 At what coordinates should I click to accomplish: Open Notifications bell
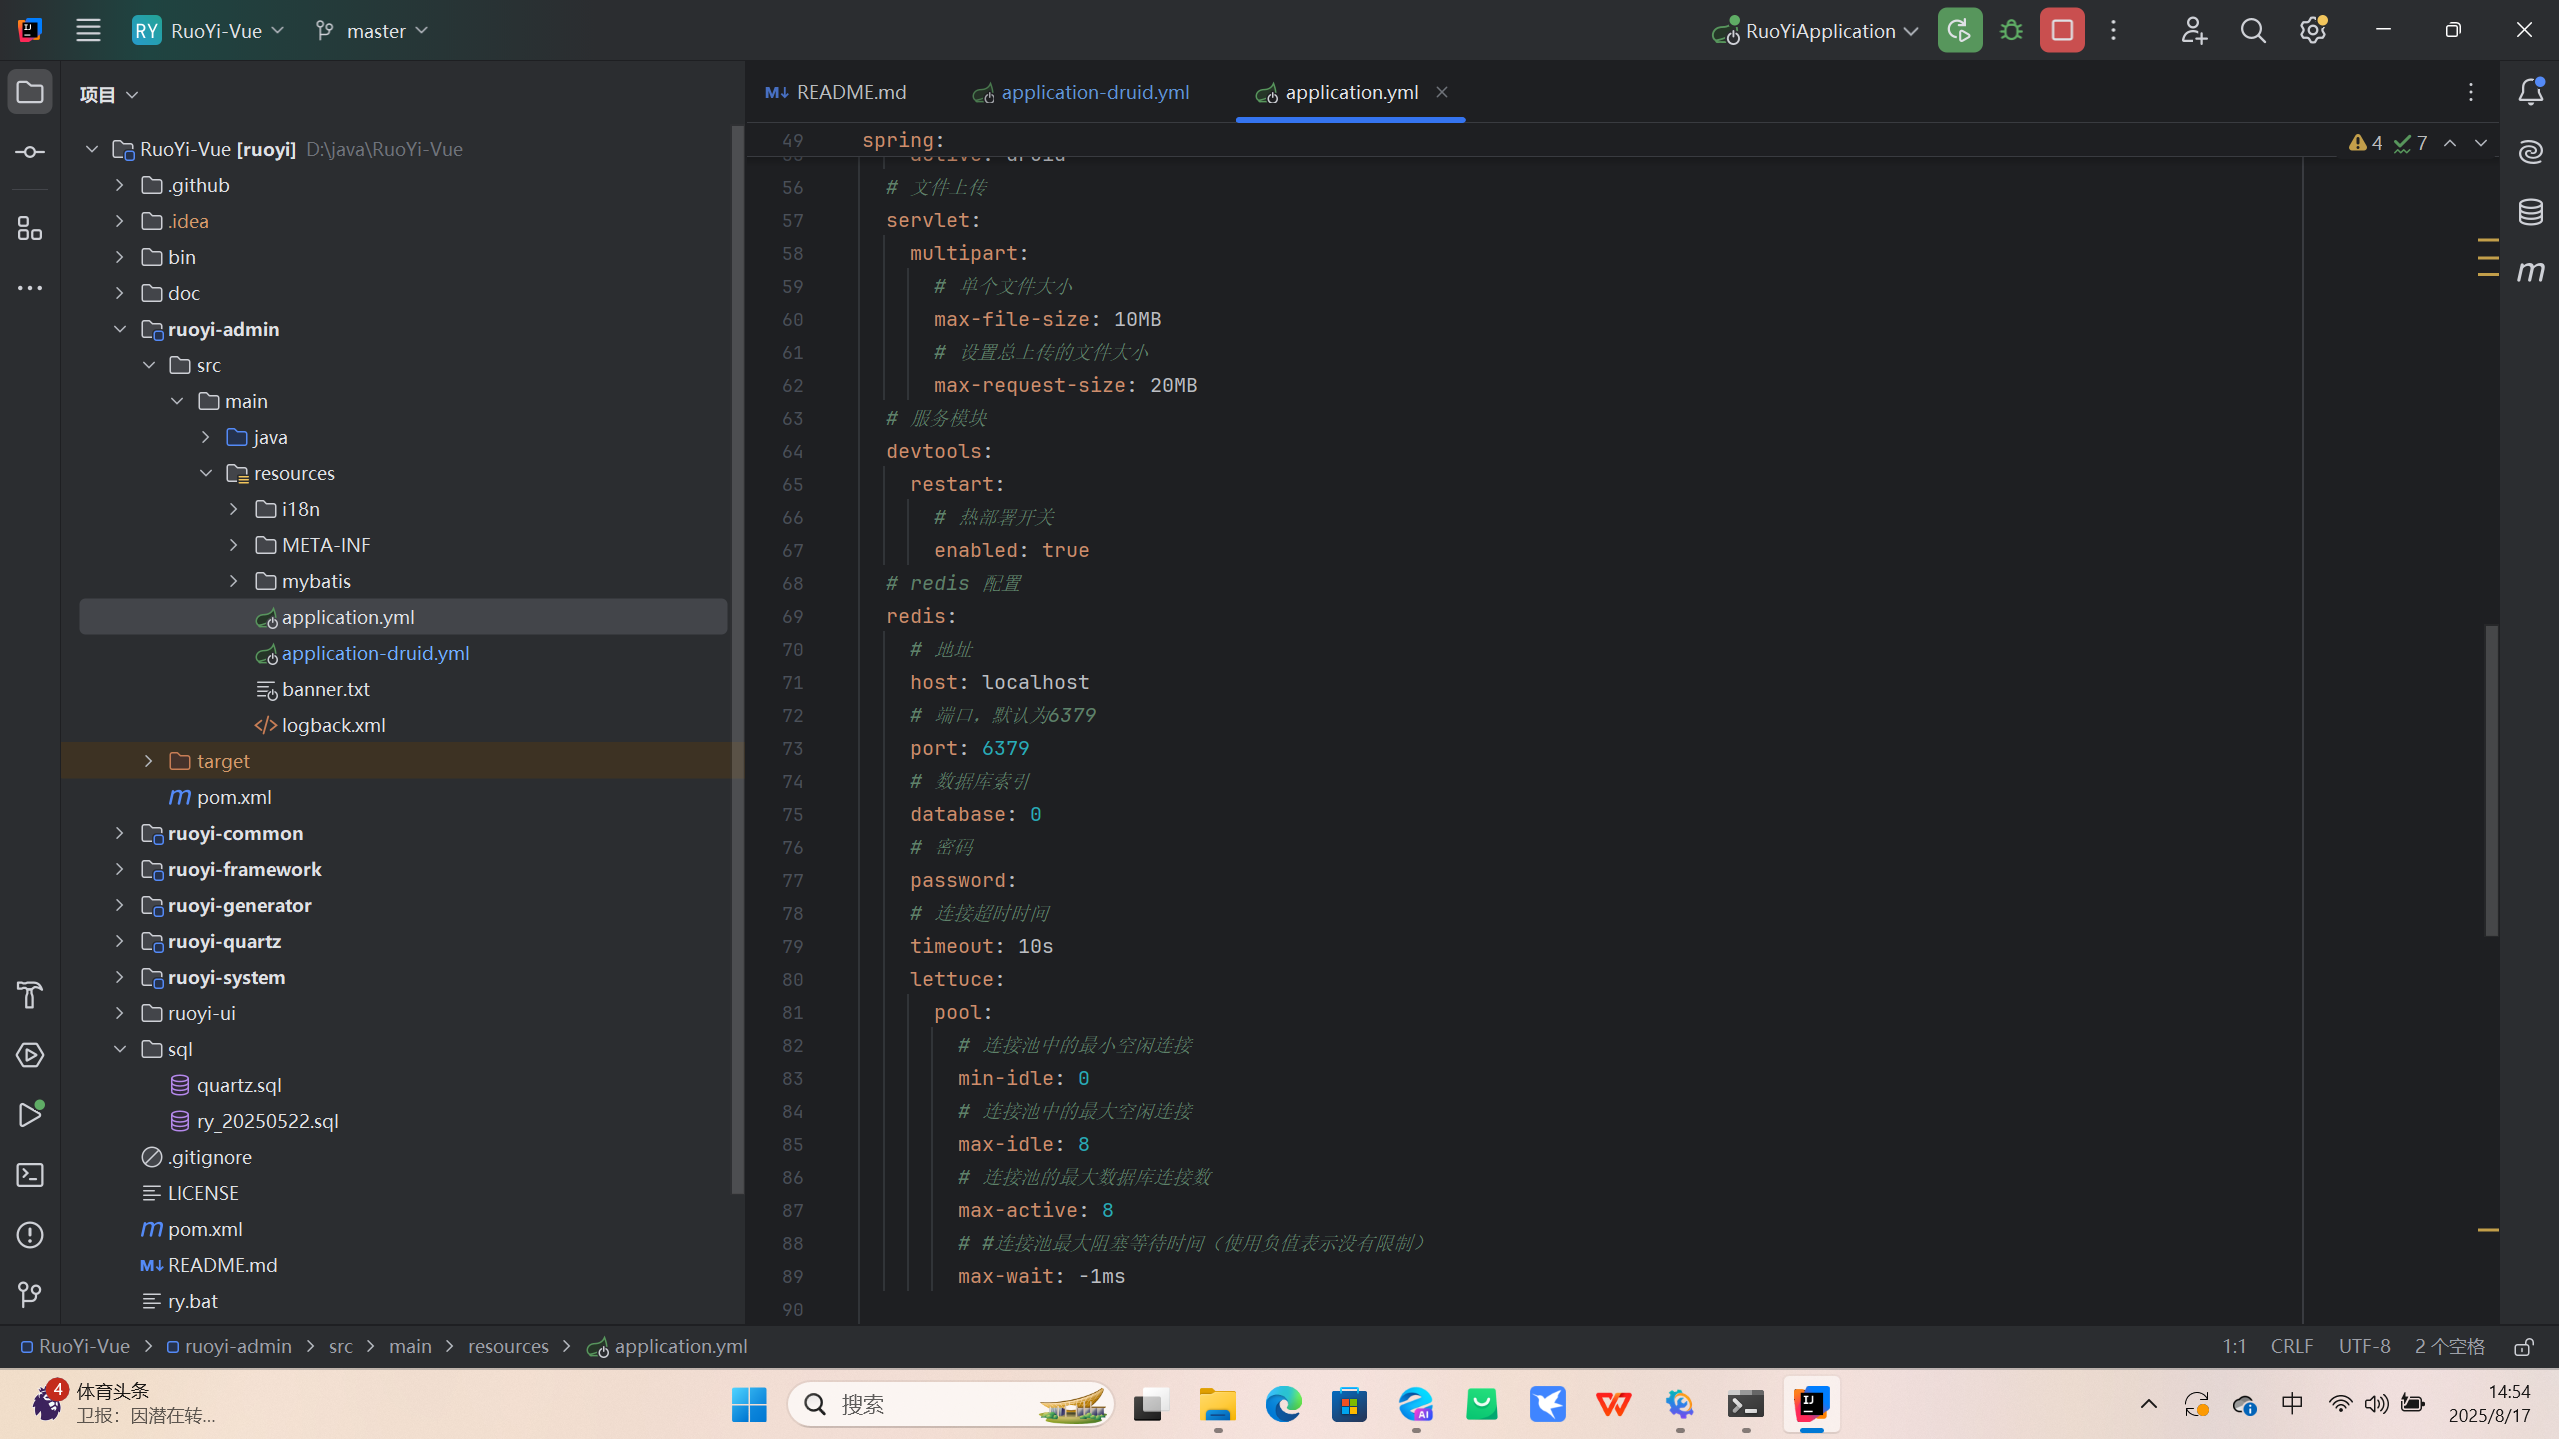[2530, 92]
